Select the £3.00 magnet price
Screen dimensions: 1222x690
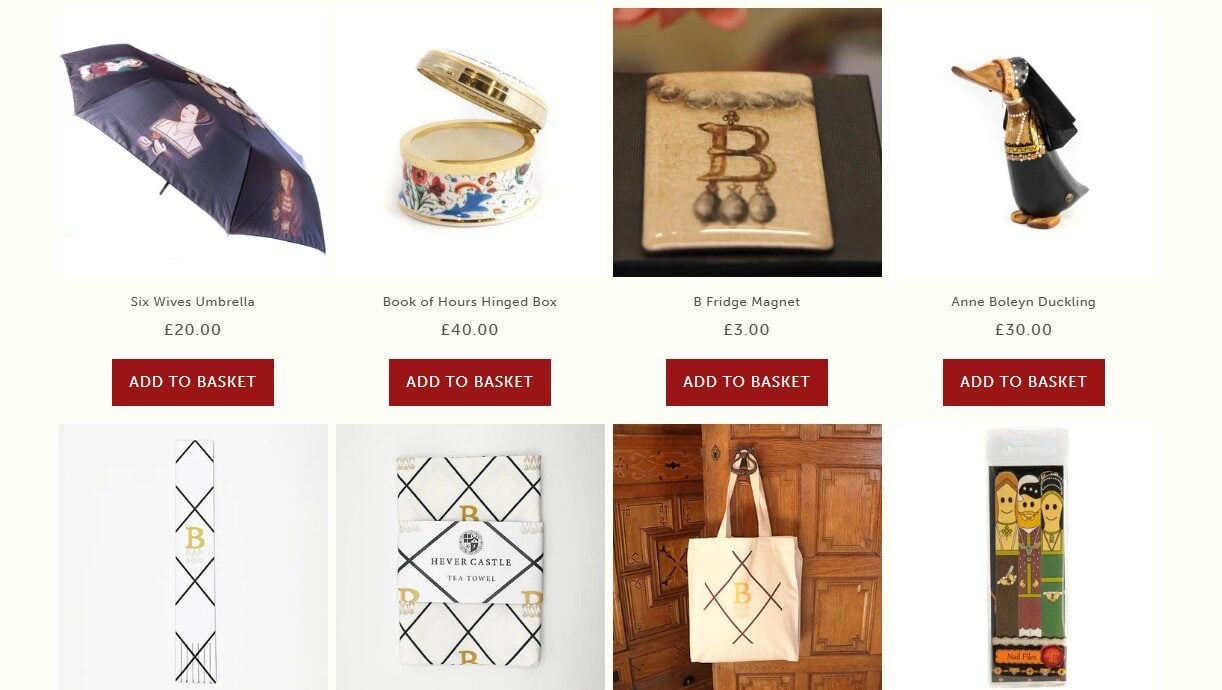point(747,330)
